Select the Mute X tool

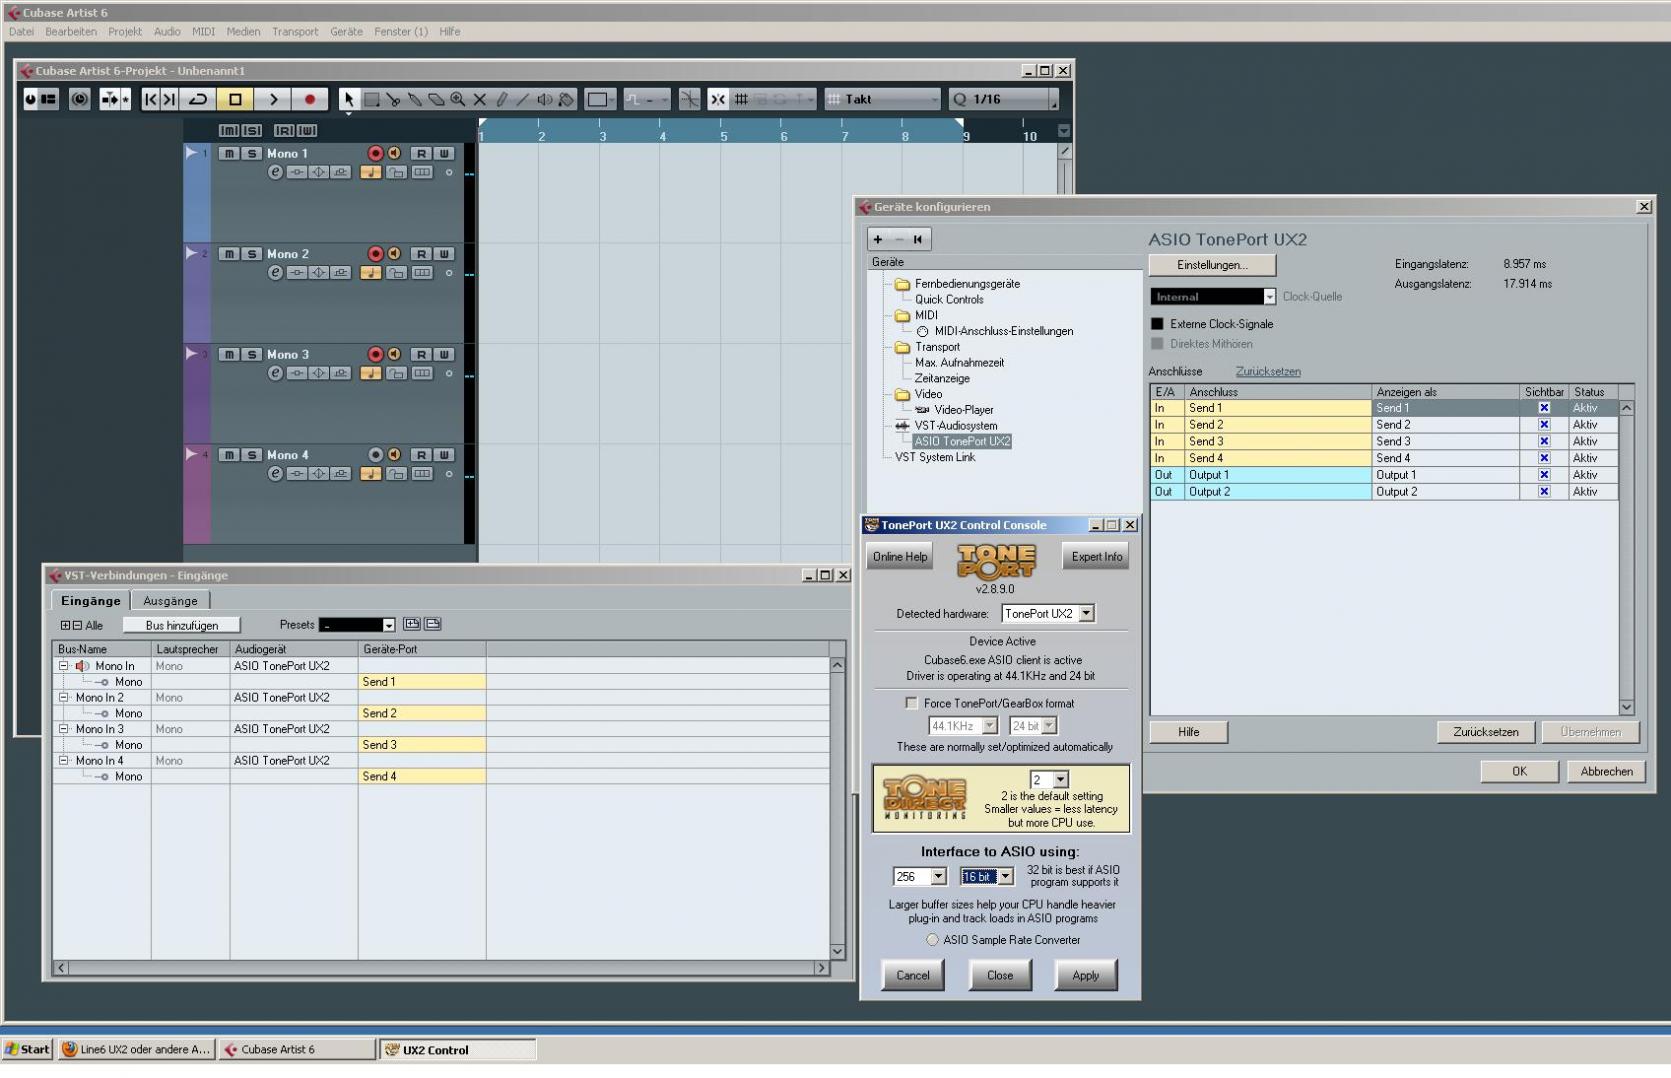click(479, 99)
